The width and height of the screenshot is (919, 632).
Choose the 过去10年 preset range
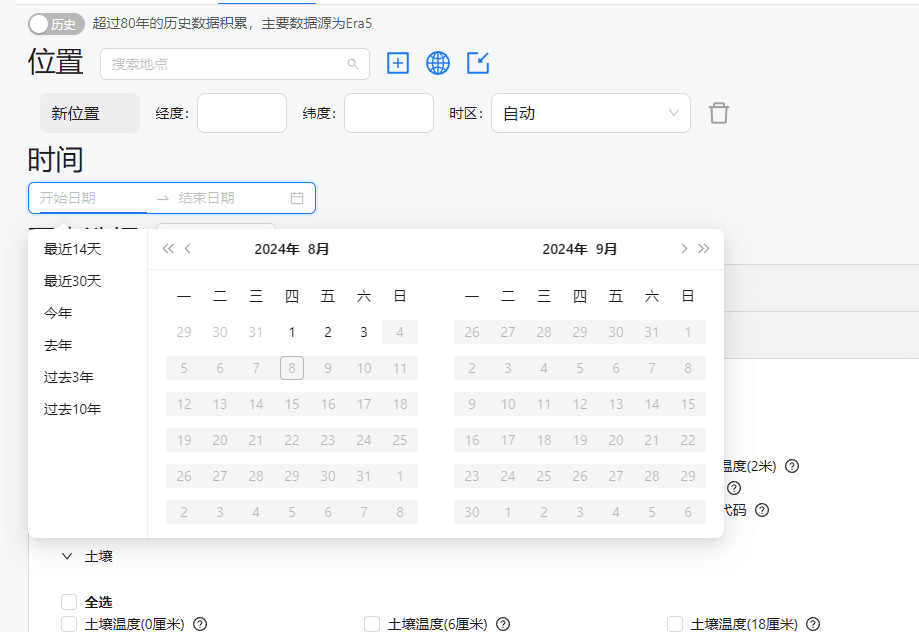click(72, 409)
